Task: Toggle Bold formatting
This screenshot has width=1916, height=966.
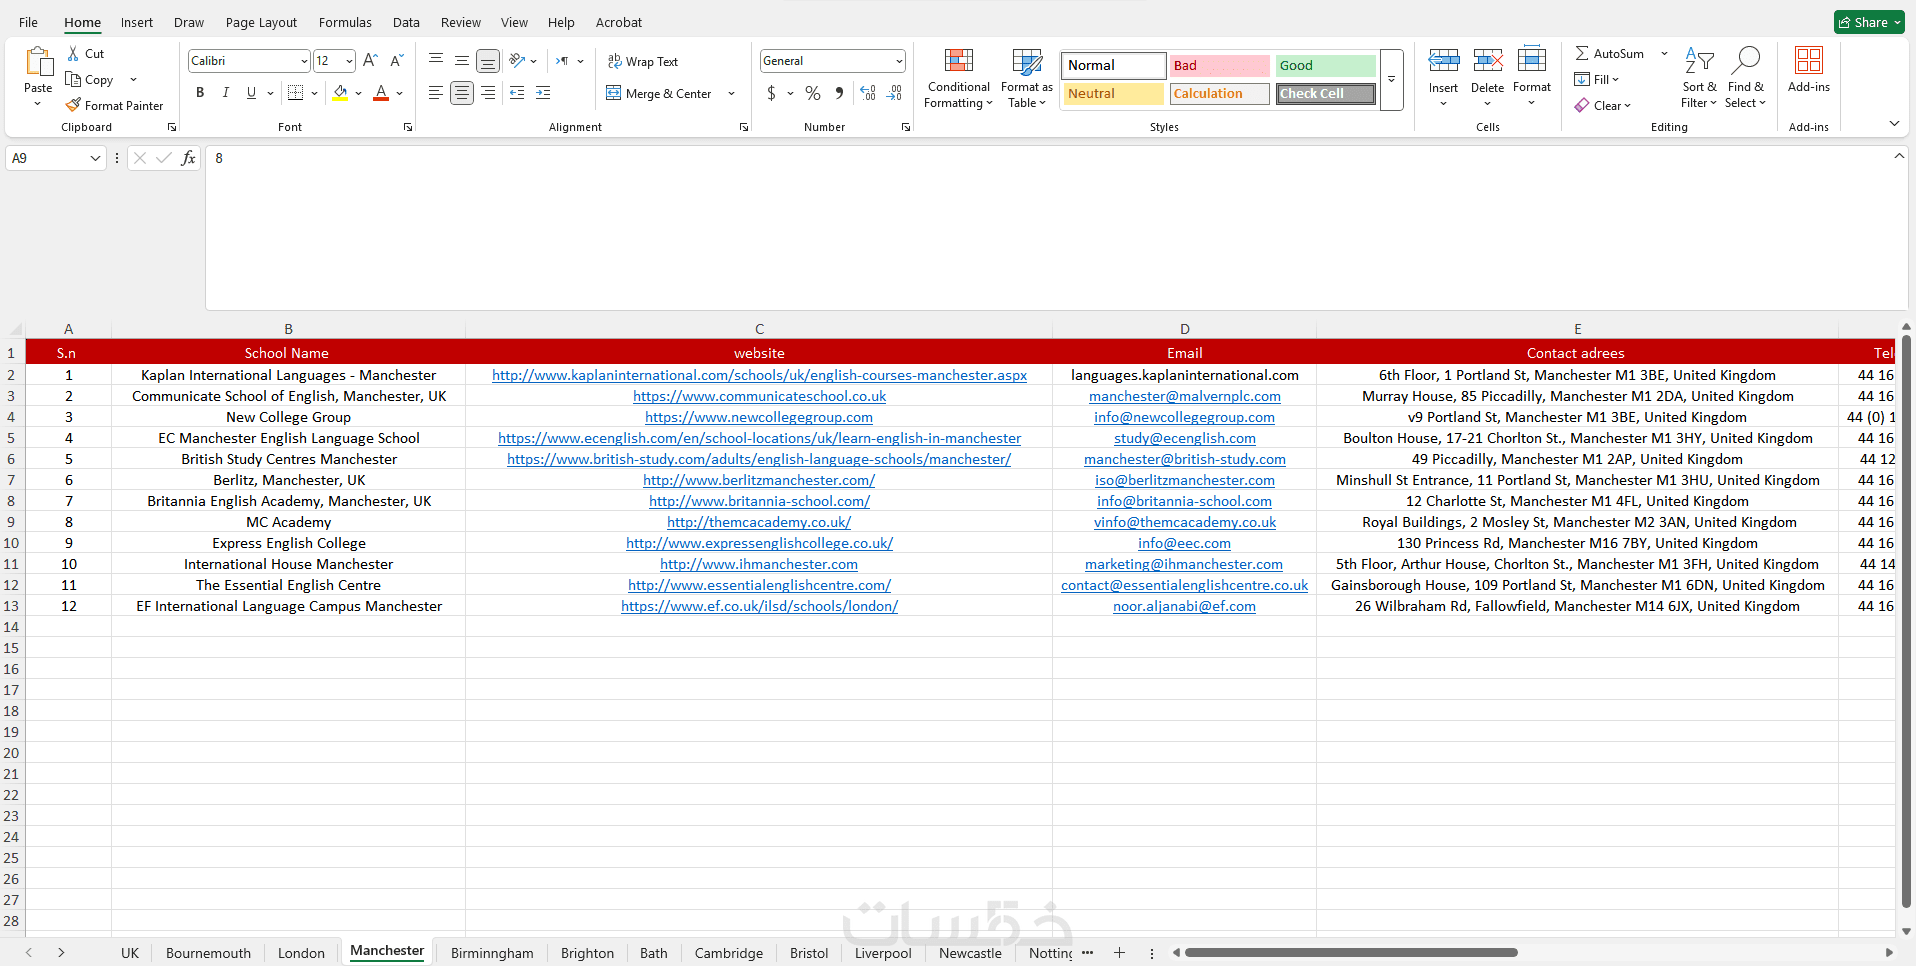Action: click(x=200, y=93)
